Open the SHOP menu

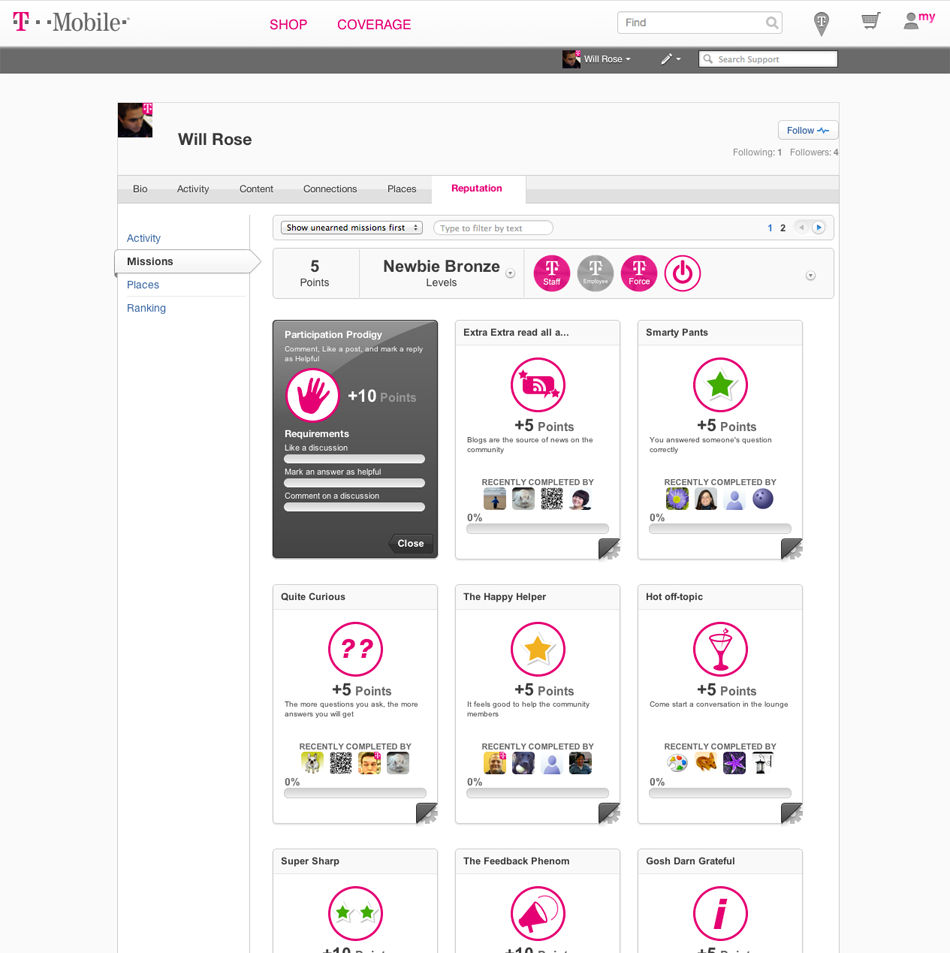click(x=288, y=24)
